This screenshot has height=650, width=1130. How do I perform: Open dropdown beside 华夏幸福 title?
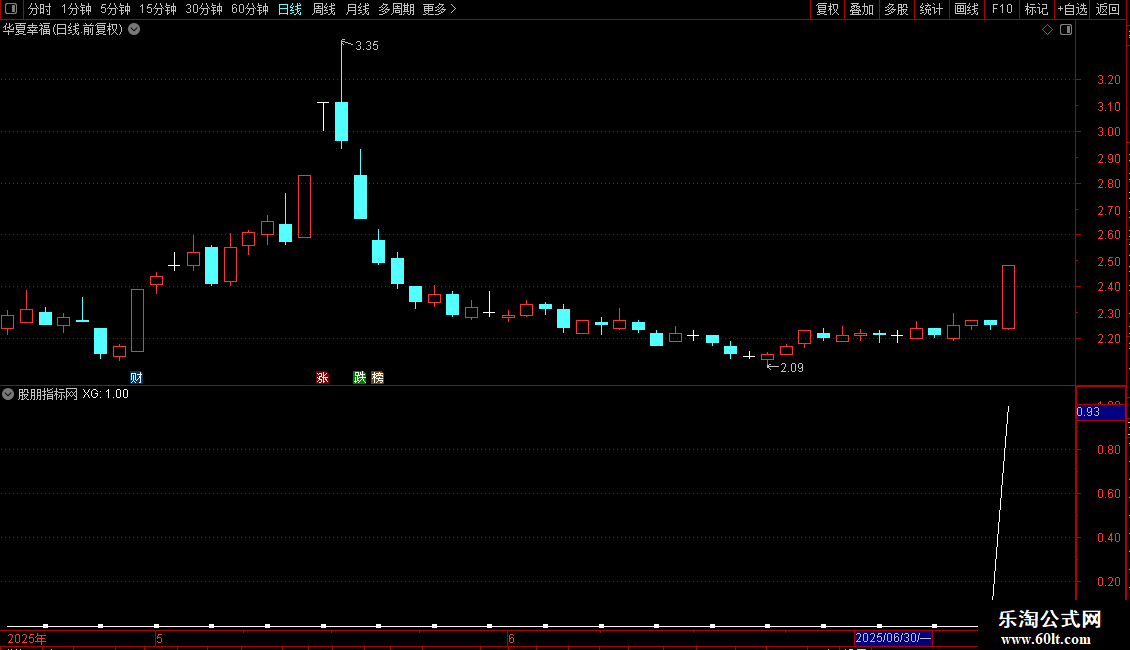click(134, 30)
